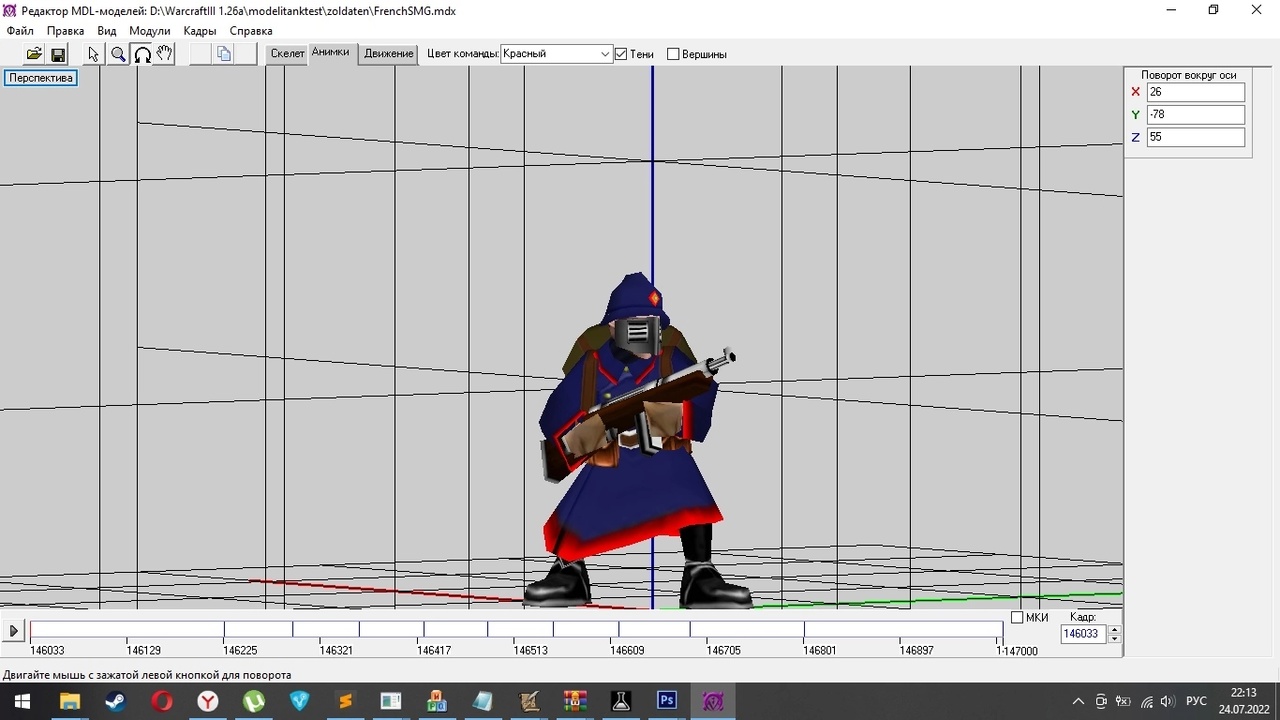Open the Правка menu
Viewport: 1280px width, 720px height.
(65, 31)
